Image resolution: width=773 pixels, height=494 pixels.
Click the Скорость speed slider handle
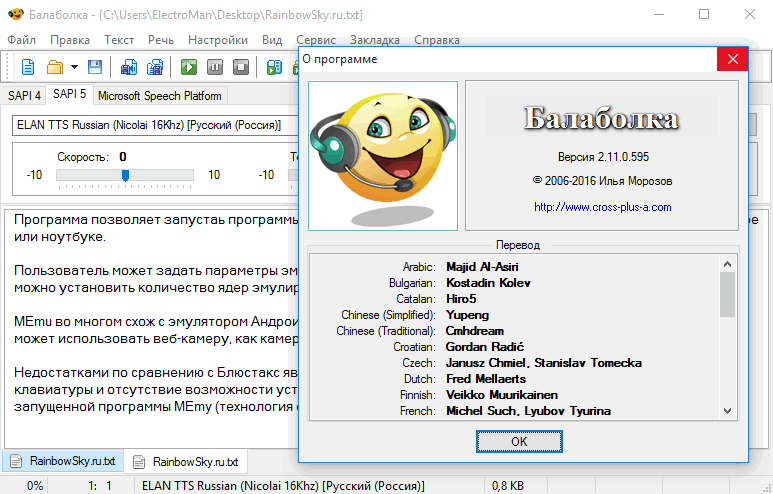pyautogui.click(x=125, y=175)
